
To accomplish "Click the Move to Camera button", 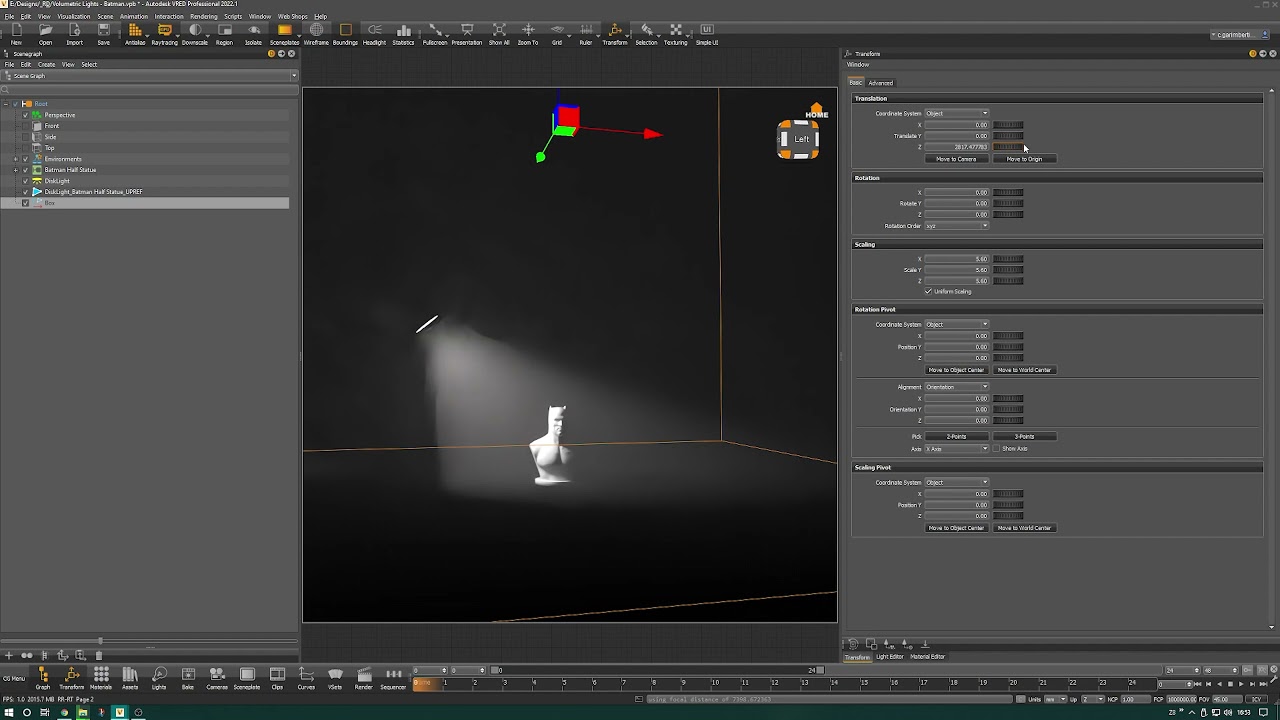I will pos(956,159).
